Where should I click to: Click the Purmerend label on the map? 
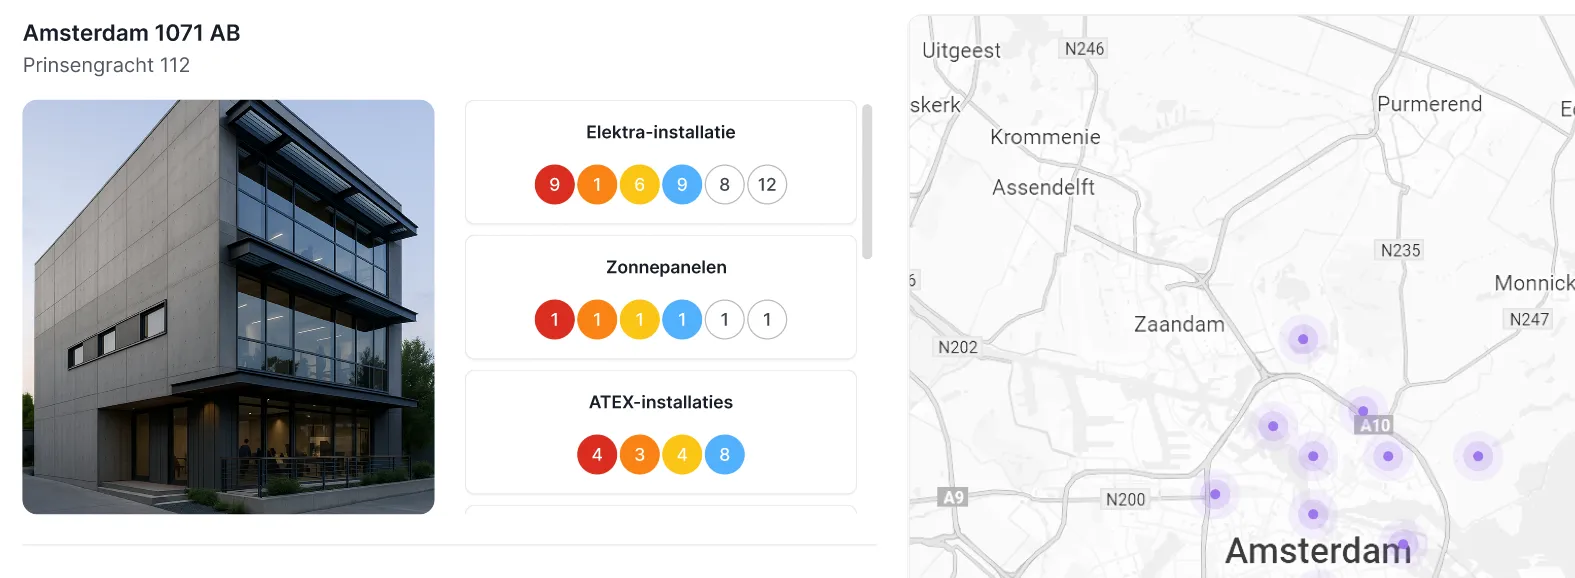pos(1429,104)
